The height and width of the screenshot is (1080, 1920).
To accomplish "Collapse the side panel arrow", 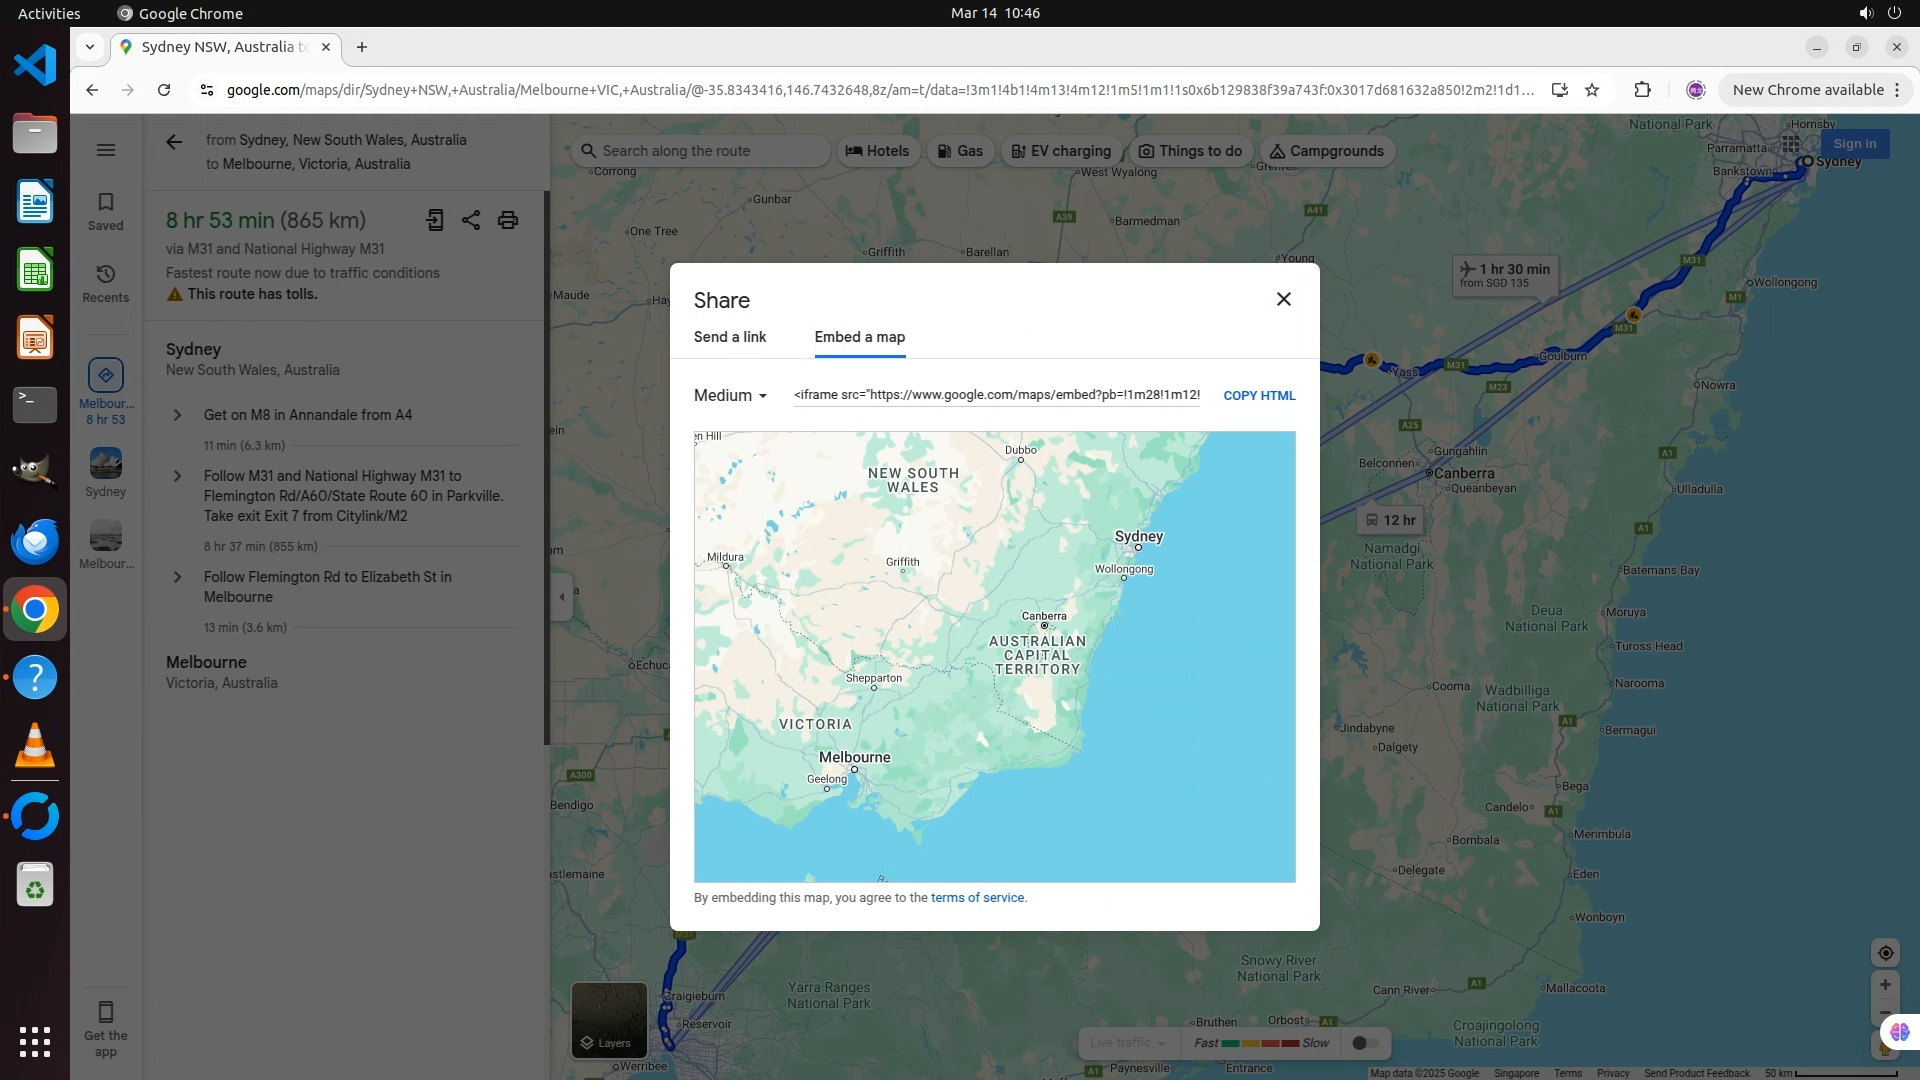I will pyautogui.click(x=561, y=597).
